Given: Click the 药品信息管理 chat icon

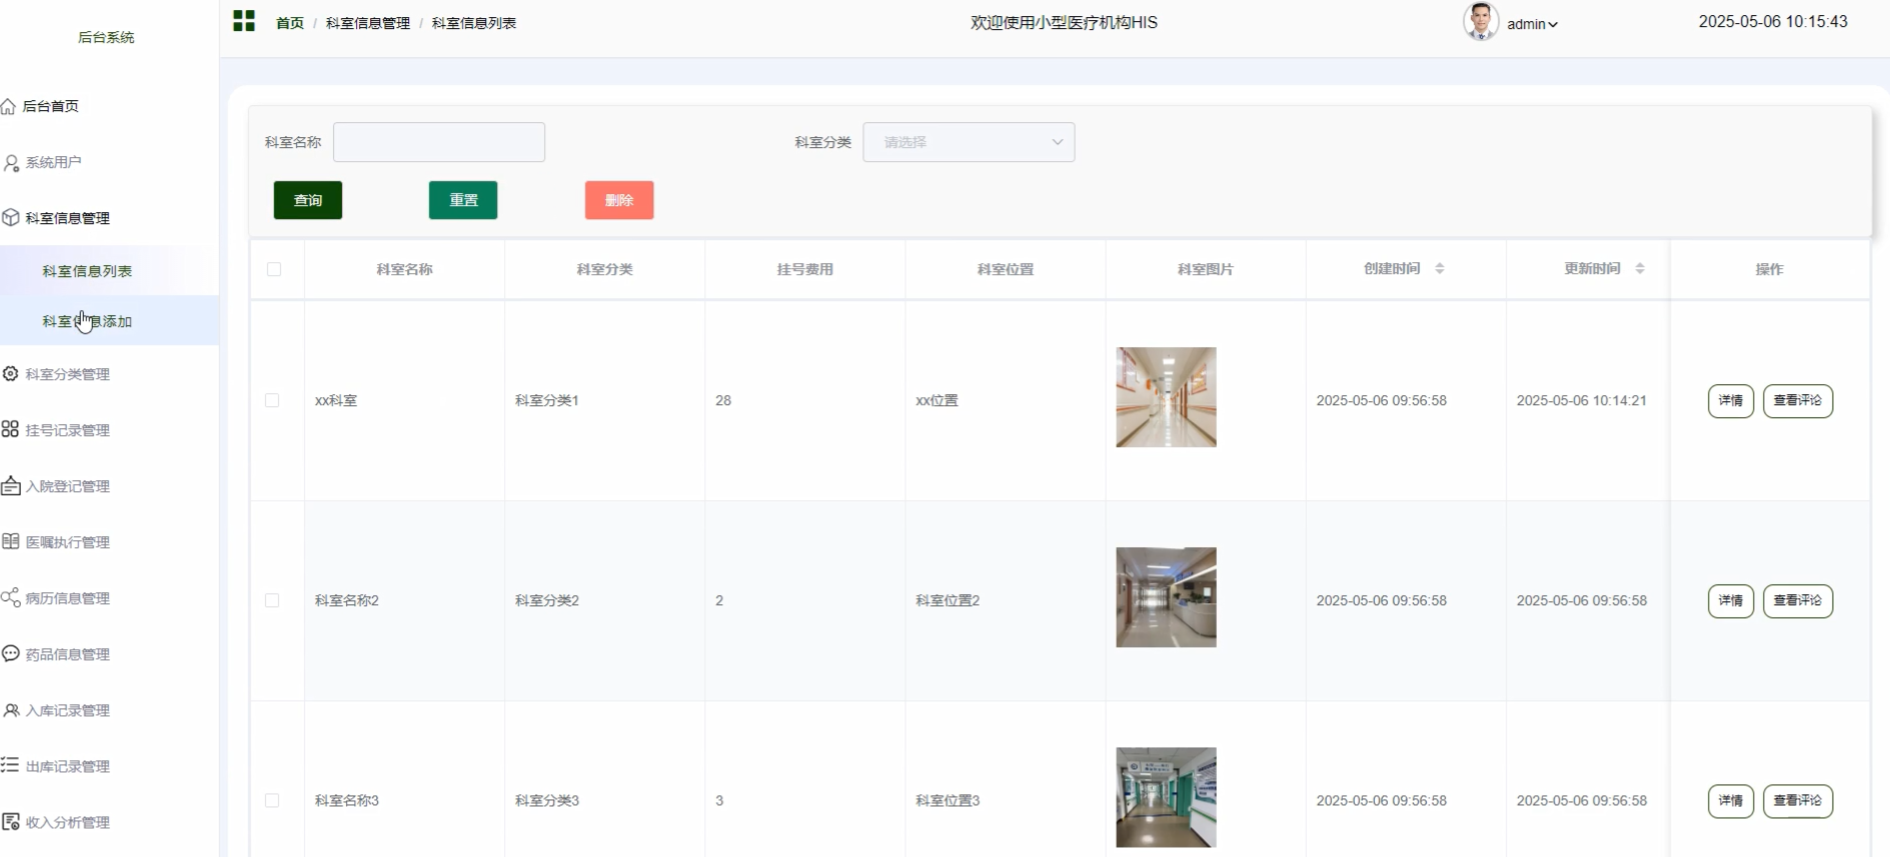Looking at the screenshot, I should [11, 653].
